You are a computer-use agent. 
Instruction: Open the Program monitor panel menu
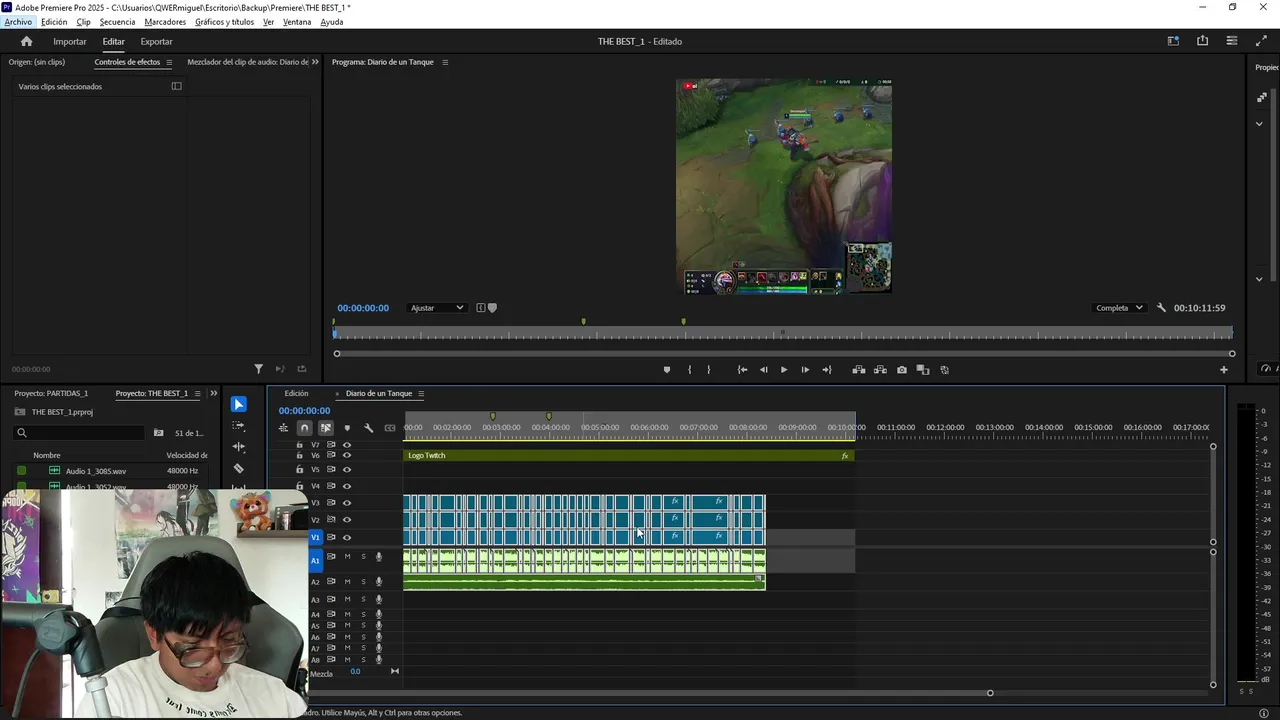point(445,62)
